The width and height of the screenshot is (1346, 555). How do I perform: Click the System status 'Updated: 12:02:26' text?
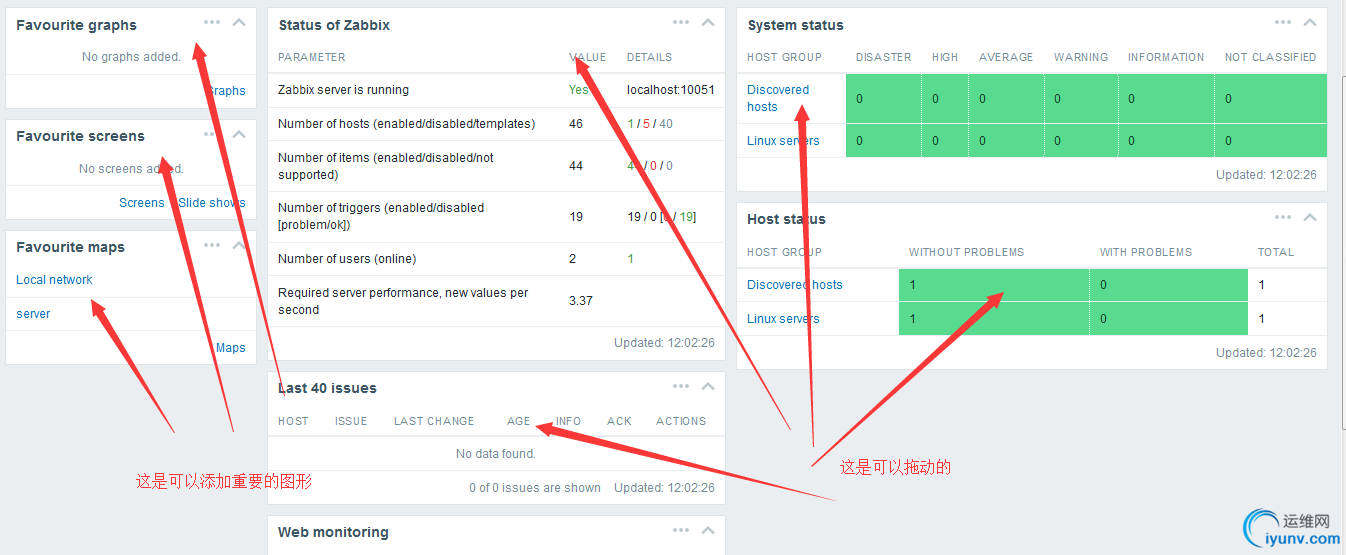[x=1266, y=175]
